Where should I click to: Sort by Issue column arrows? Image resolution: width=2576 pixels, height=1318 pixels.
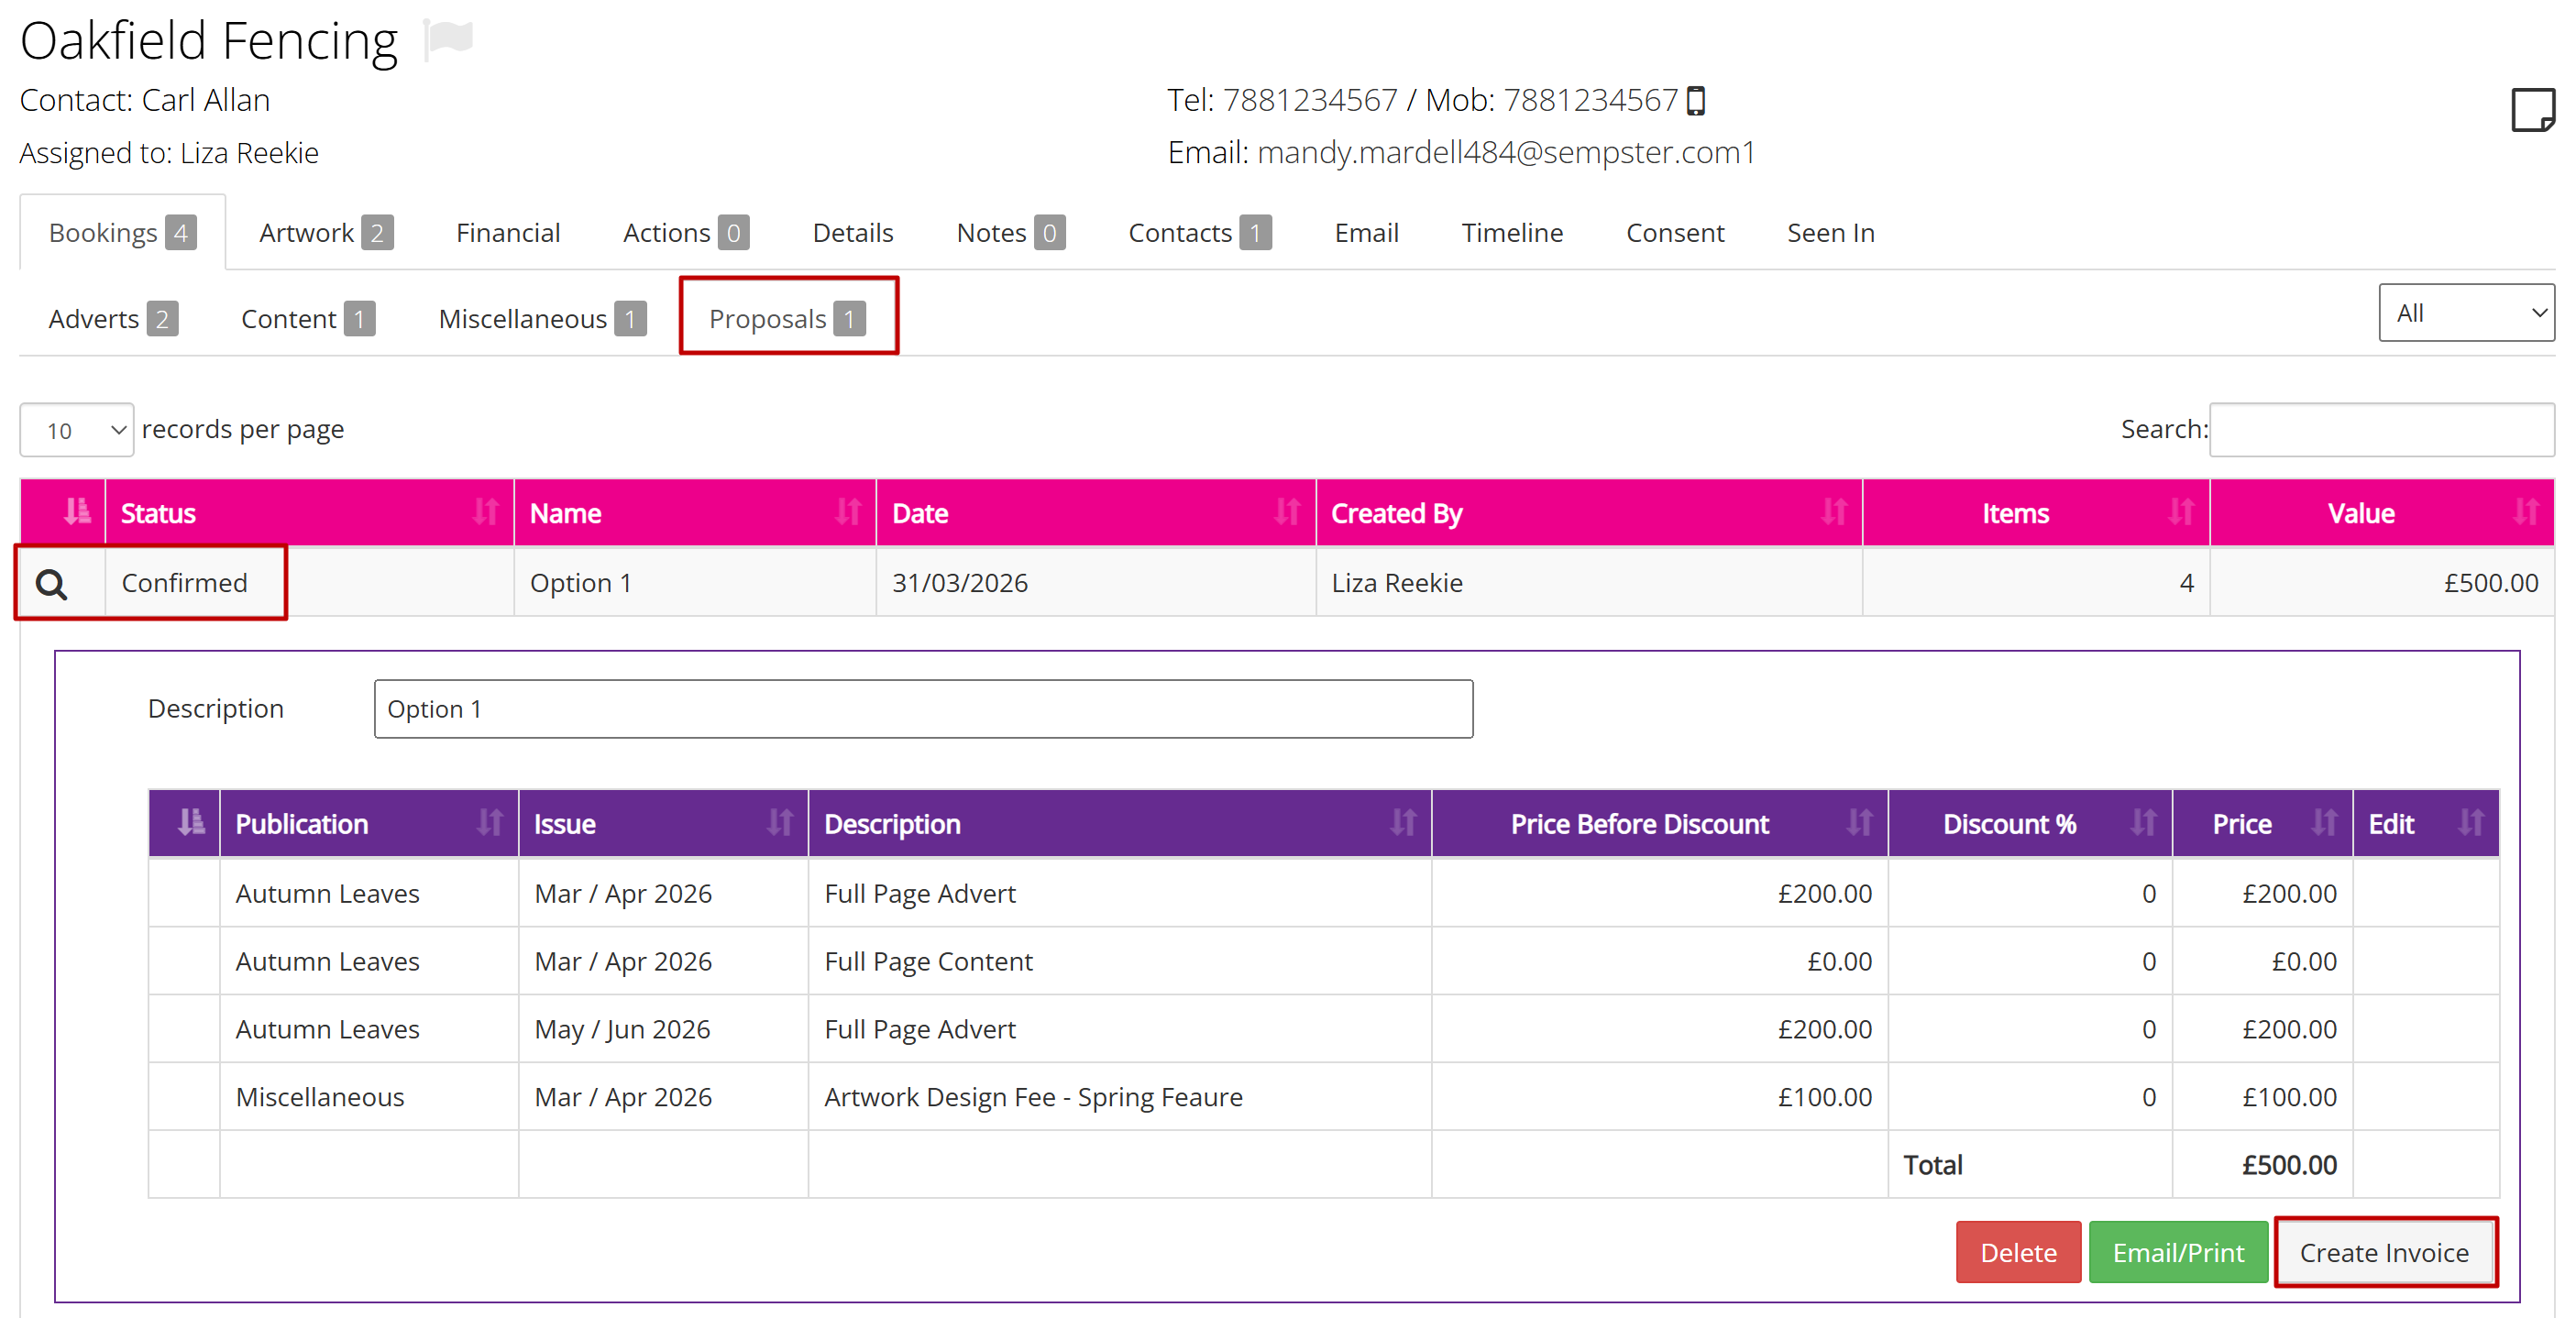(x=780, y=823)
